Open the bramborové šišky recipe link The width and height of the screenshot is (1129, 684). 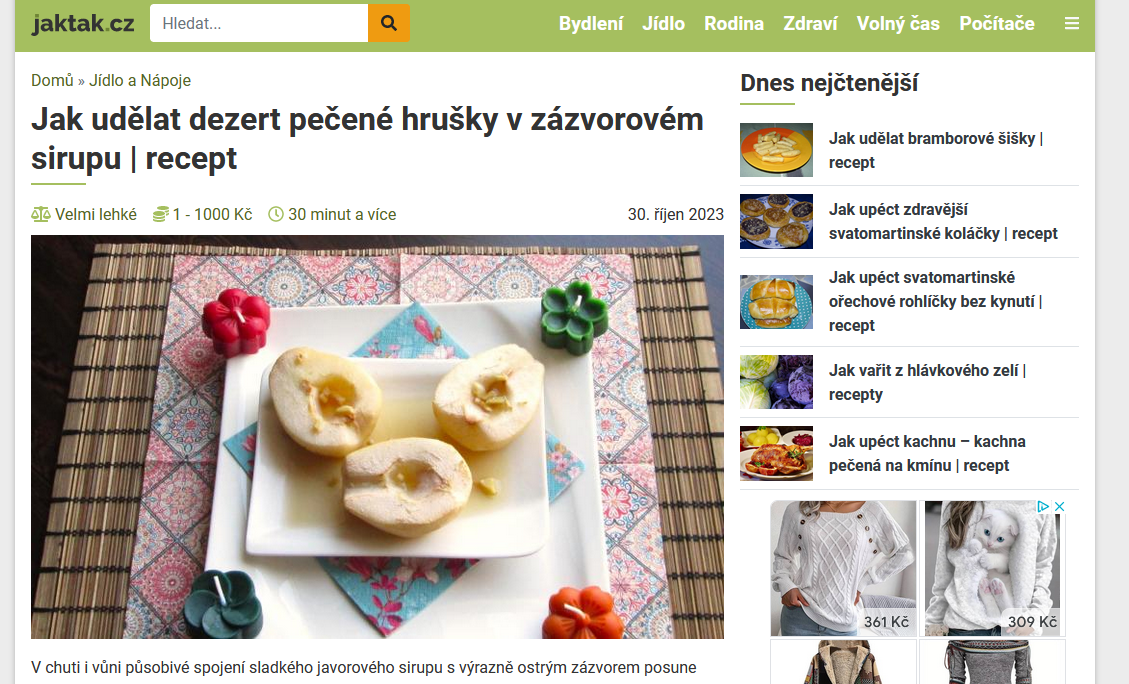936,150
